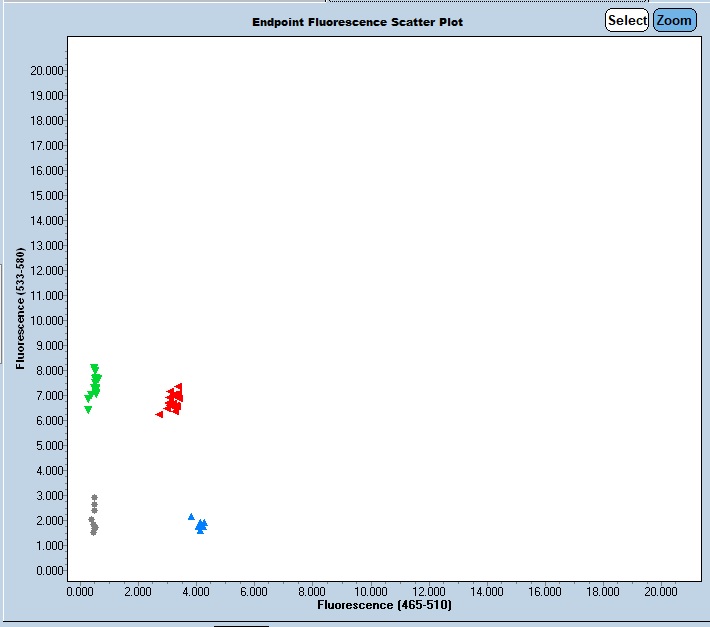Viewport: 710px width, 627px height.
Task: Click the 0.000 tick on the x-axis
Action: pos(81,592)
